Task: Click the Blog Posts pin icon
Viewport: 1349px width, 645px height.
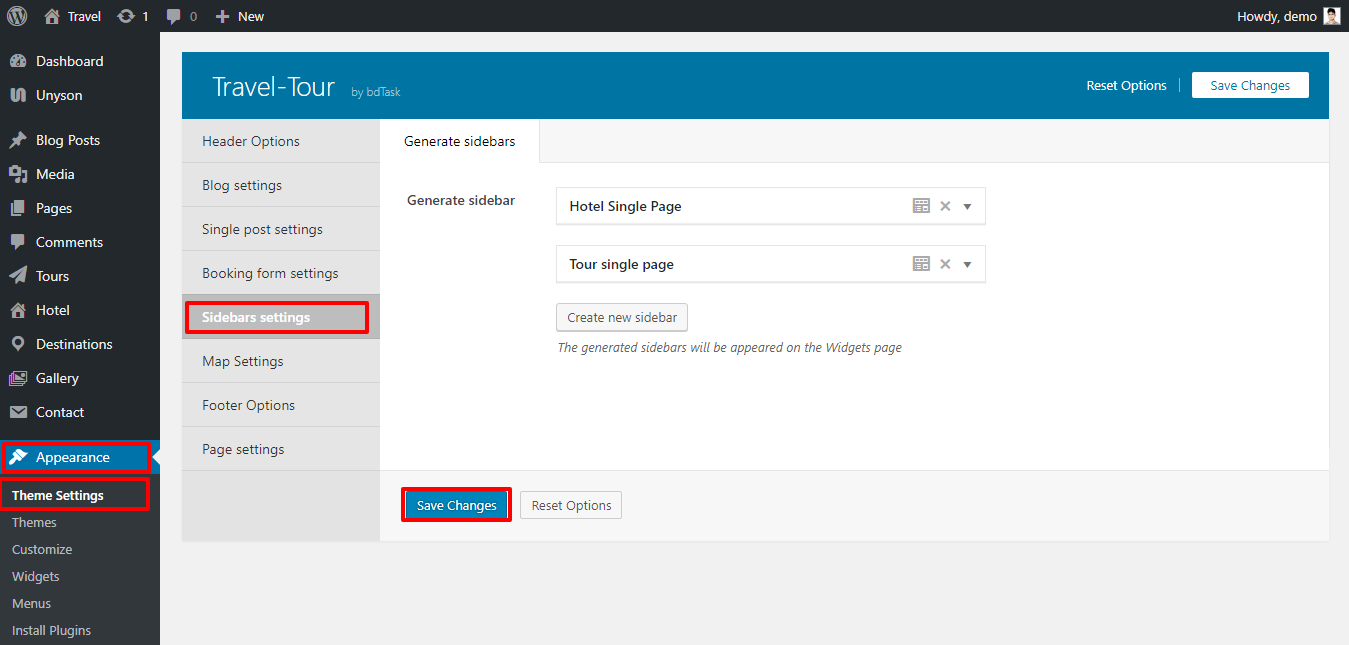Action: (x=18, y=140)
